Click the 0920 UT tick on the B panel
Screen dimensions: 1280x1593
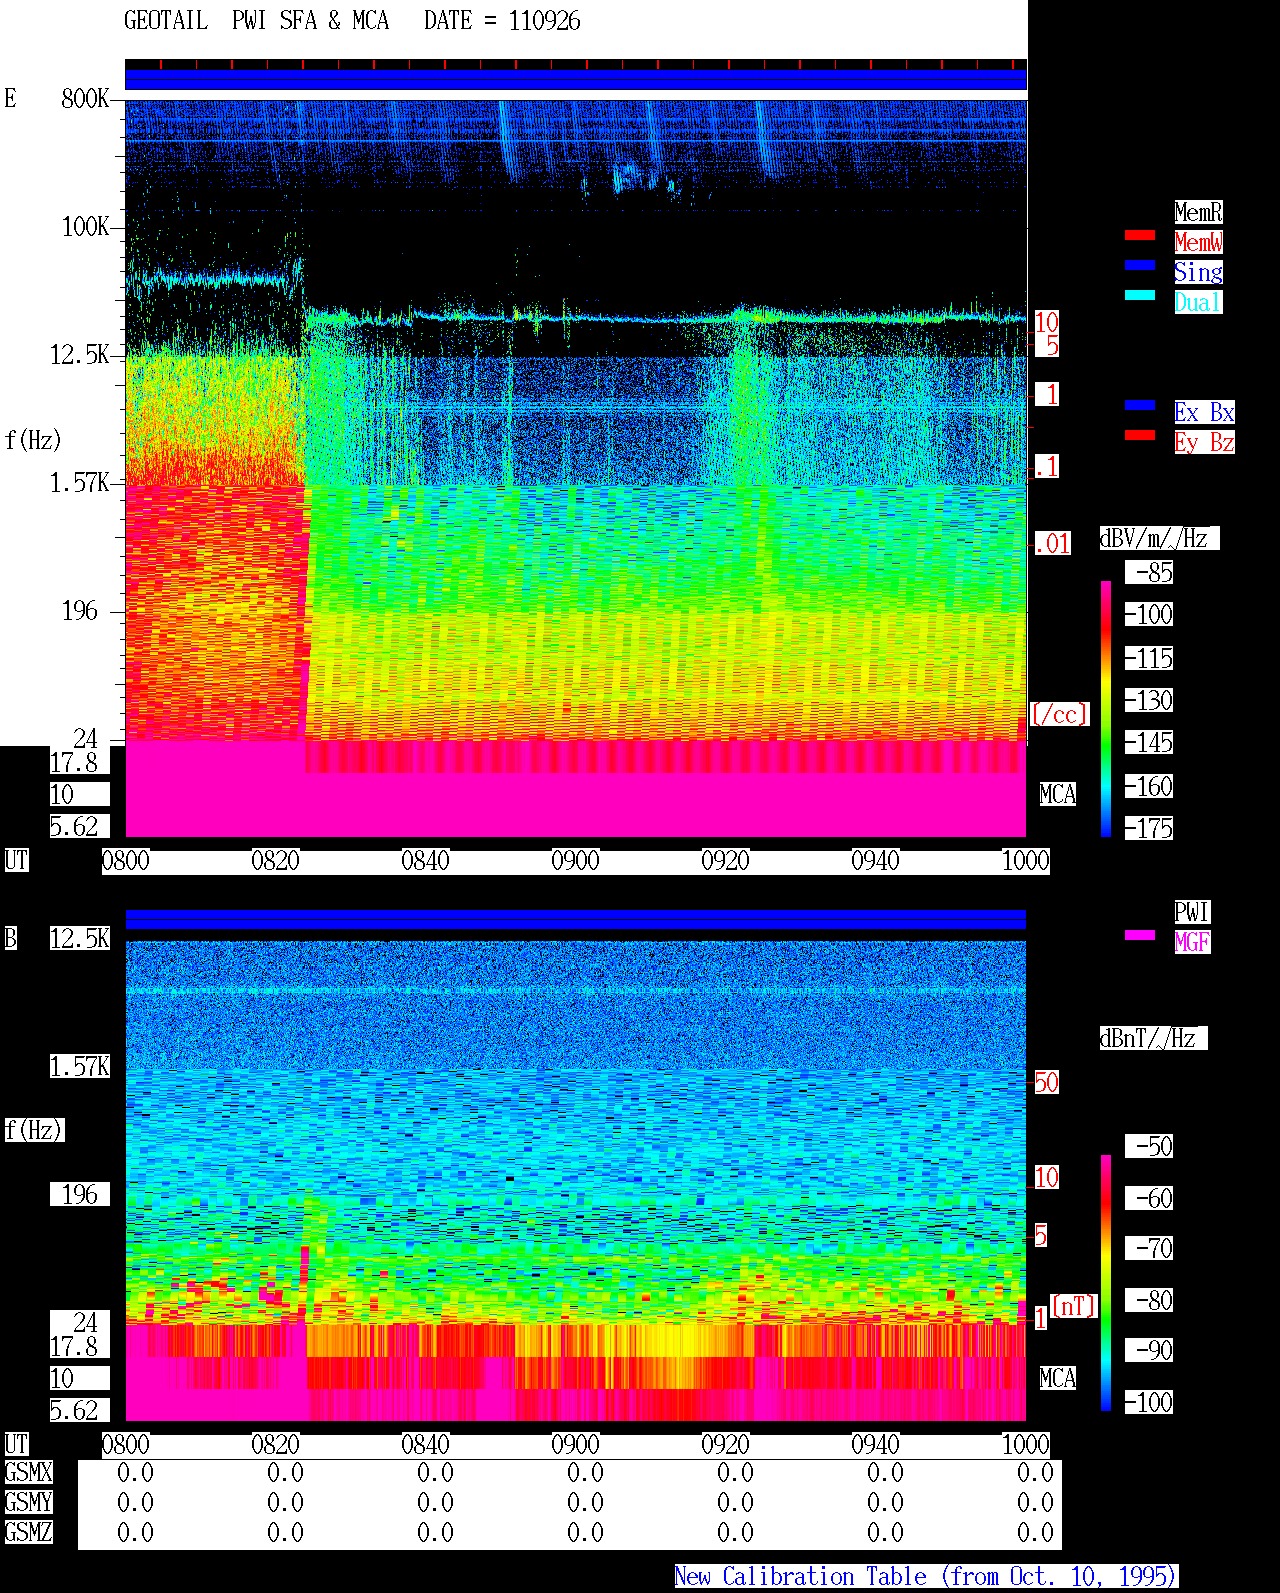point(725,1445)
